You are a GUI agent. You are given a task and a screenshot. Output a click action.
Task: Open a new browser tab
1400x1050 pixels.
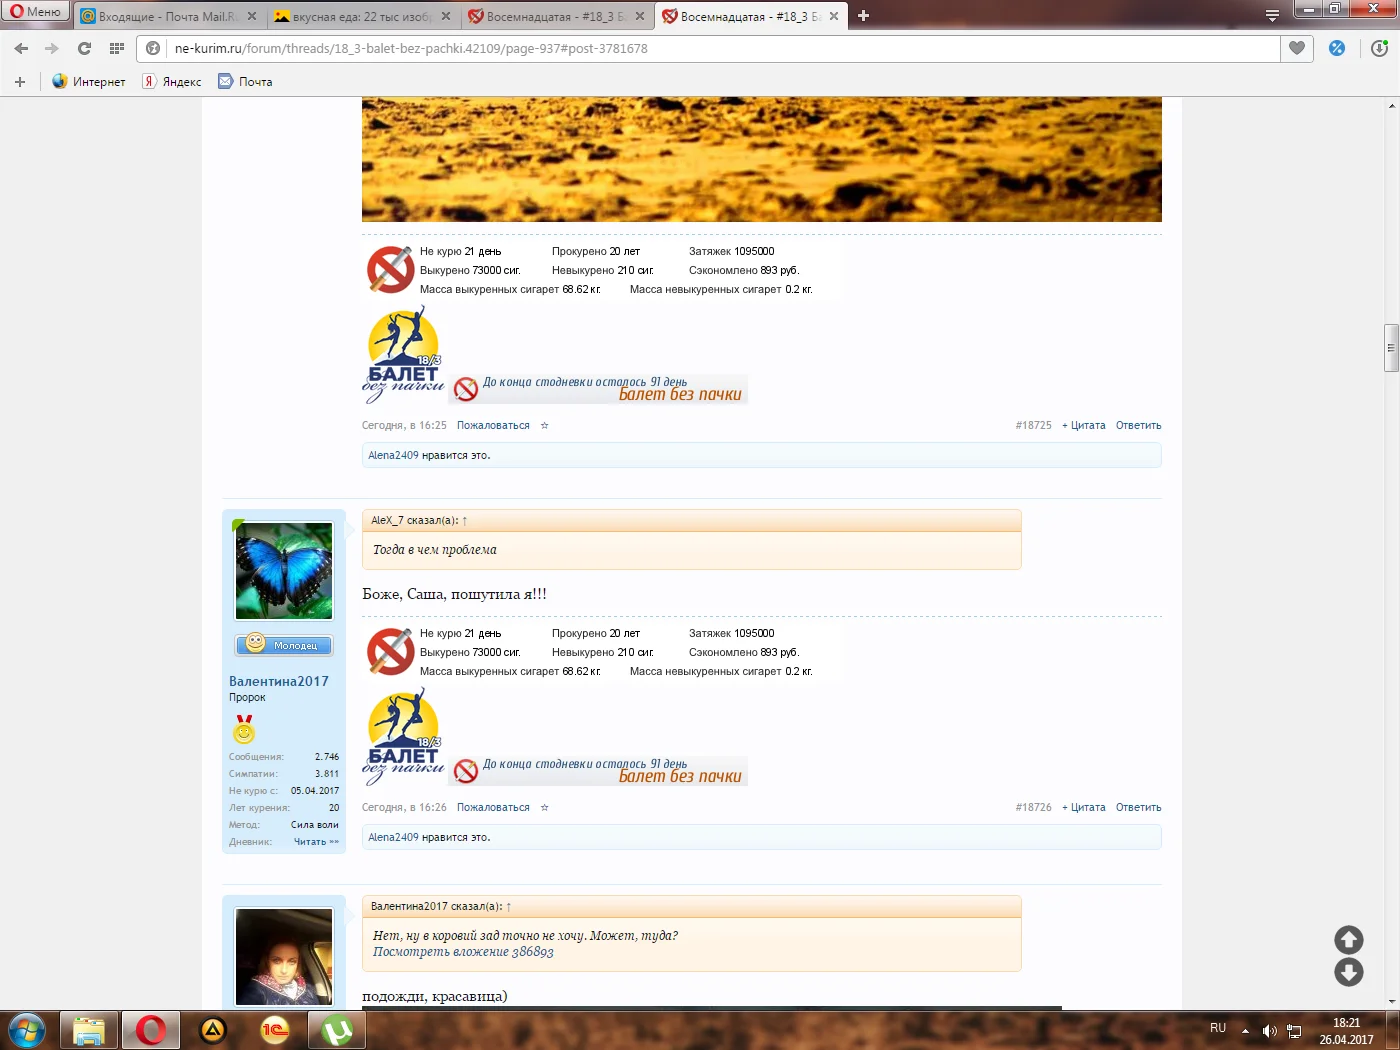click(863, 16)
